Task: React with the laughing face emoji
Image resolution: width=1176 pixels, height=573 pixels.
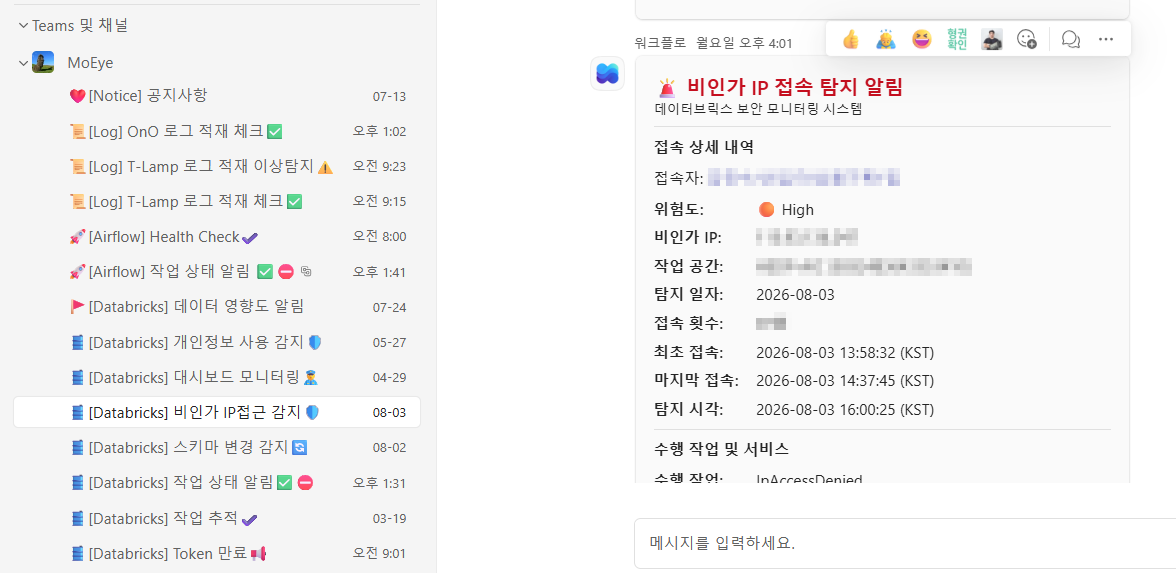Action: 921,39
